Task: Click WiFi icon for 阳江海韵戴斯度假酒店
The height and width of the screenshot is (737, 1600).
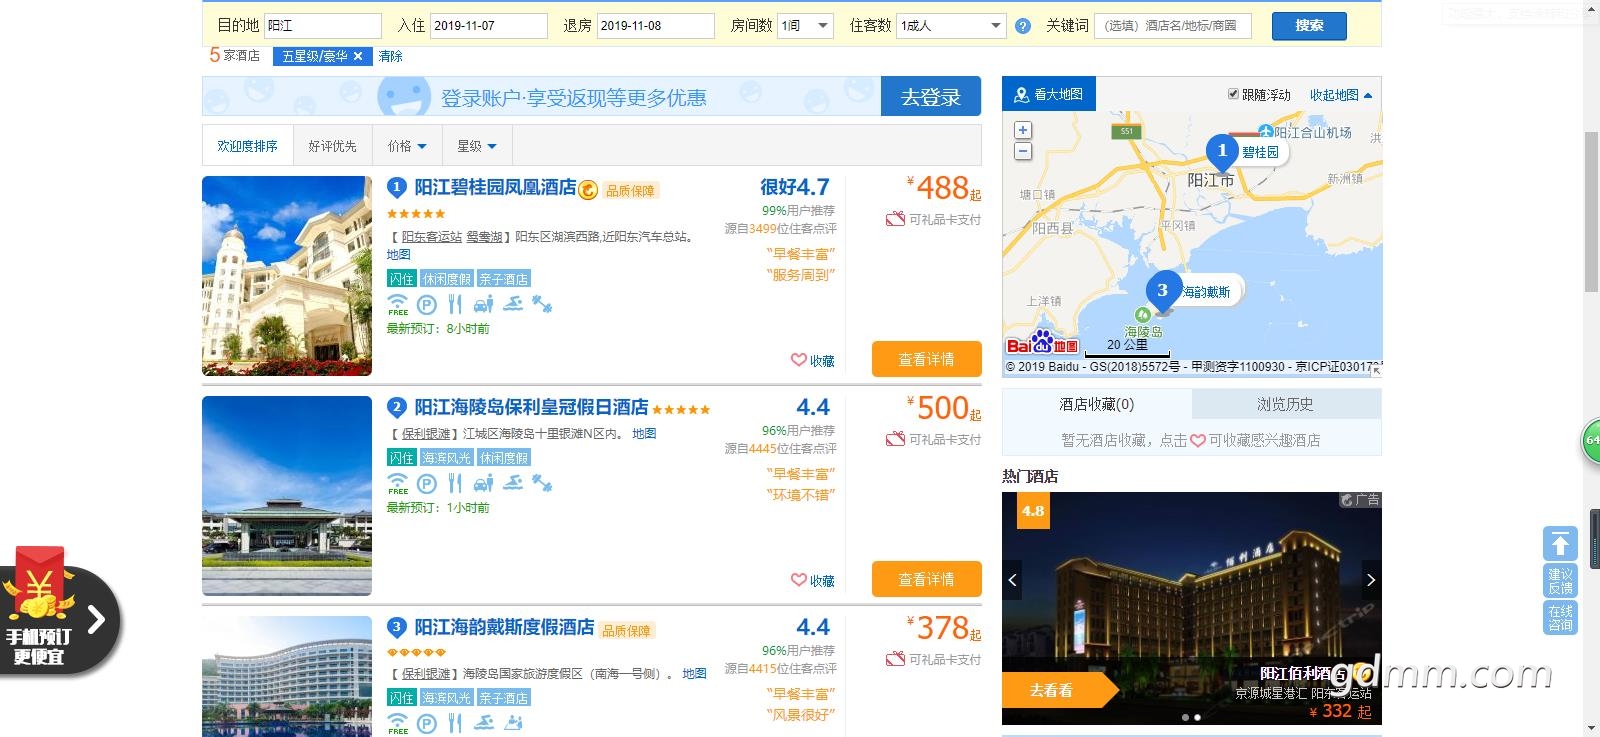Action: pyautogui.click(x=398, y=723)
